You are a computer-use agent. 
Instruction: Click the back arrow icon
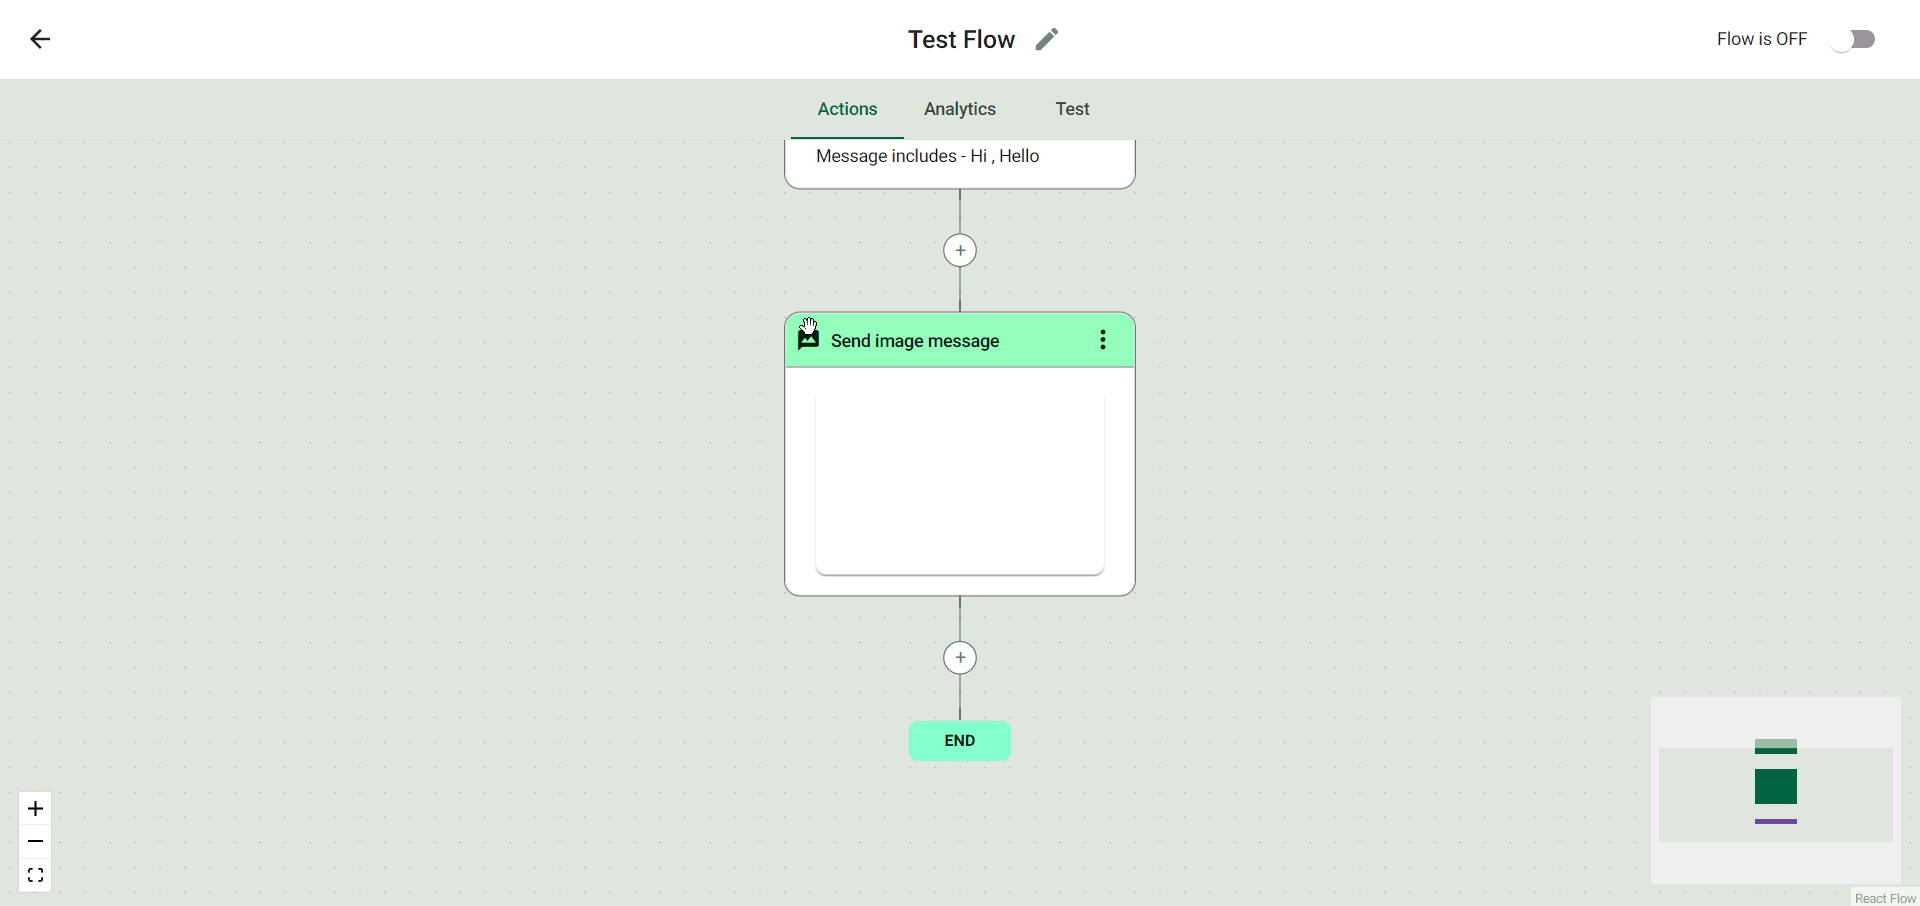click(40, 39)
